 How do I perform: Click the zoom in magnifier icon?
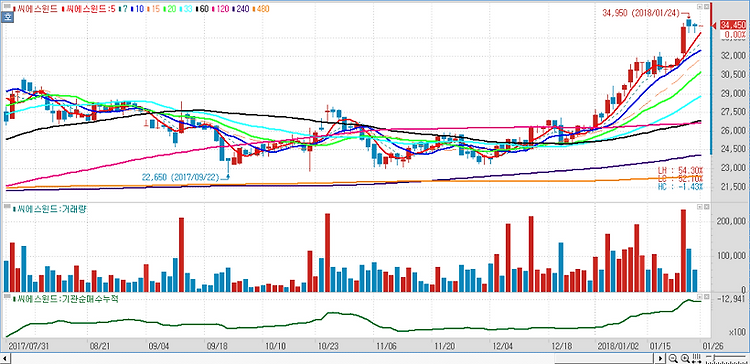(685, 358)
